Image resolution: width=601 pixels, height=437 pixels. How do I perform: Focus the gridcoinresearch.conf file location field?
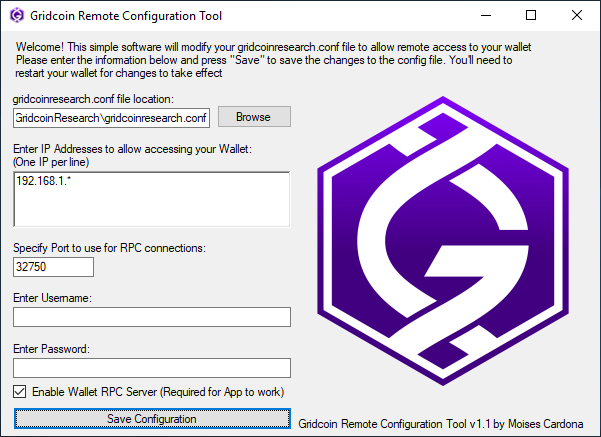[x=112, y=118]
